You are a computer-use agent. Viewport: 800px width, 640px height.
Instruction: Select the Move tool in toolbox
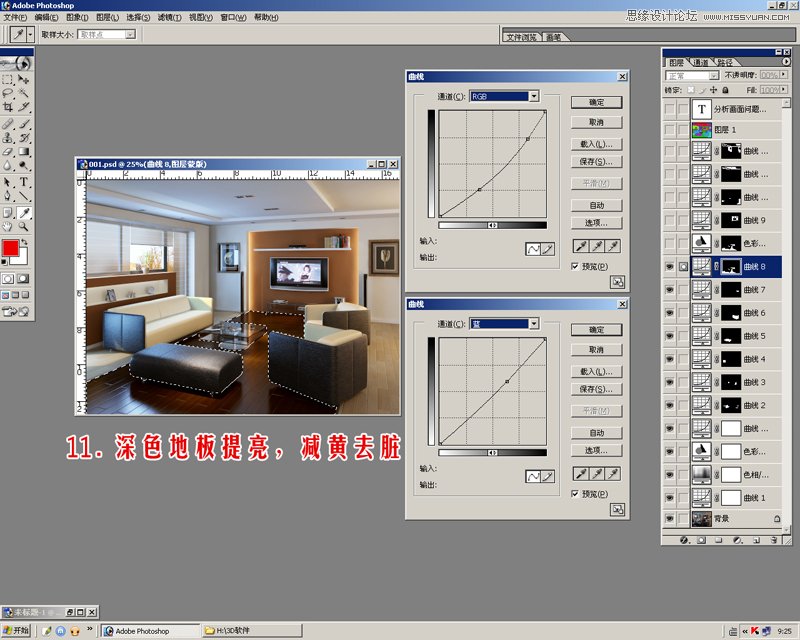point(23,80)
